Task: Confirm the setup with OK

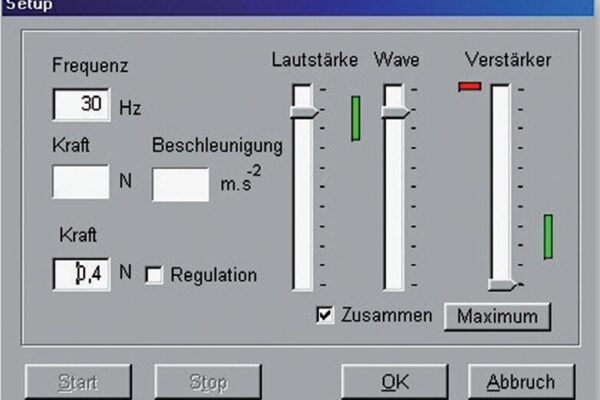Action: (x=396, y=382)
